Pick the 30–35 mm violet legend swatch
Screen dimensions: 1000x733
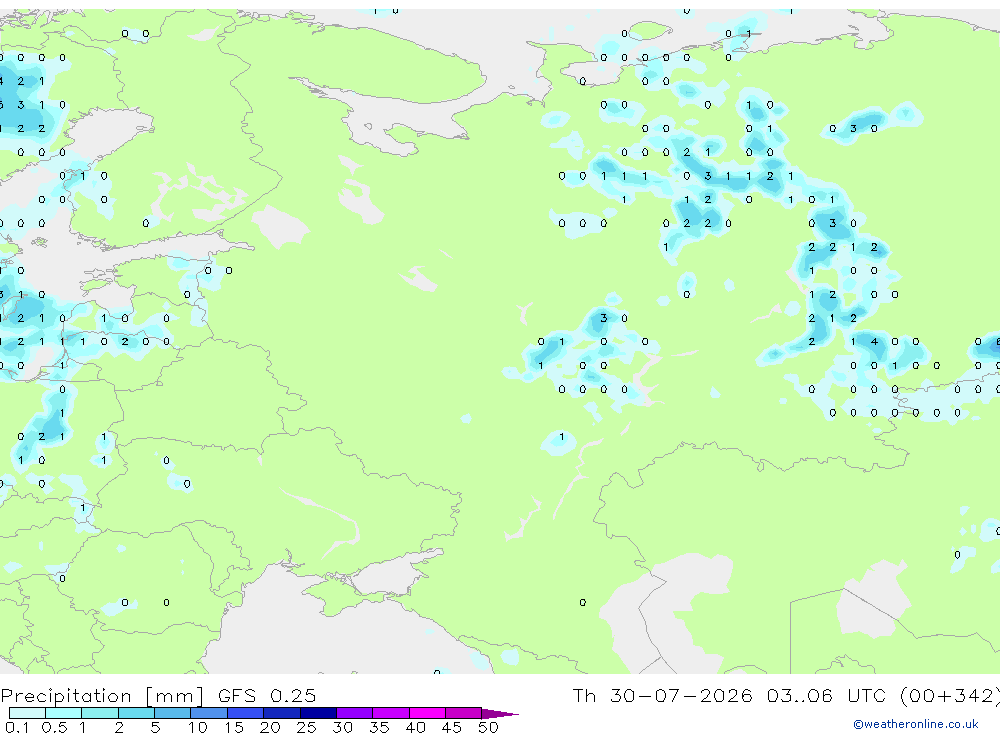click(355, 713)
